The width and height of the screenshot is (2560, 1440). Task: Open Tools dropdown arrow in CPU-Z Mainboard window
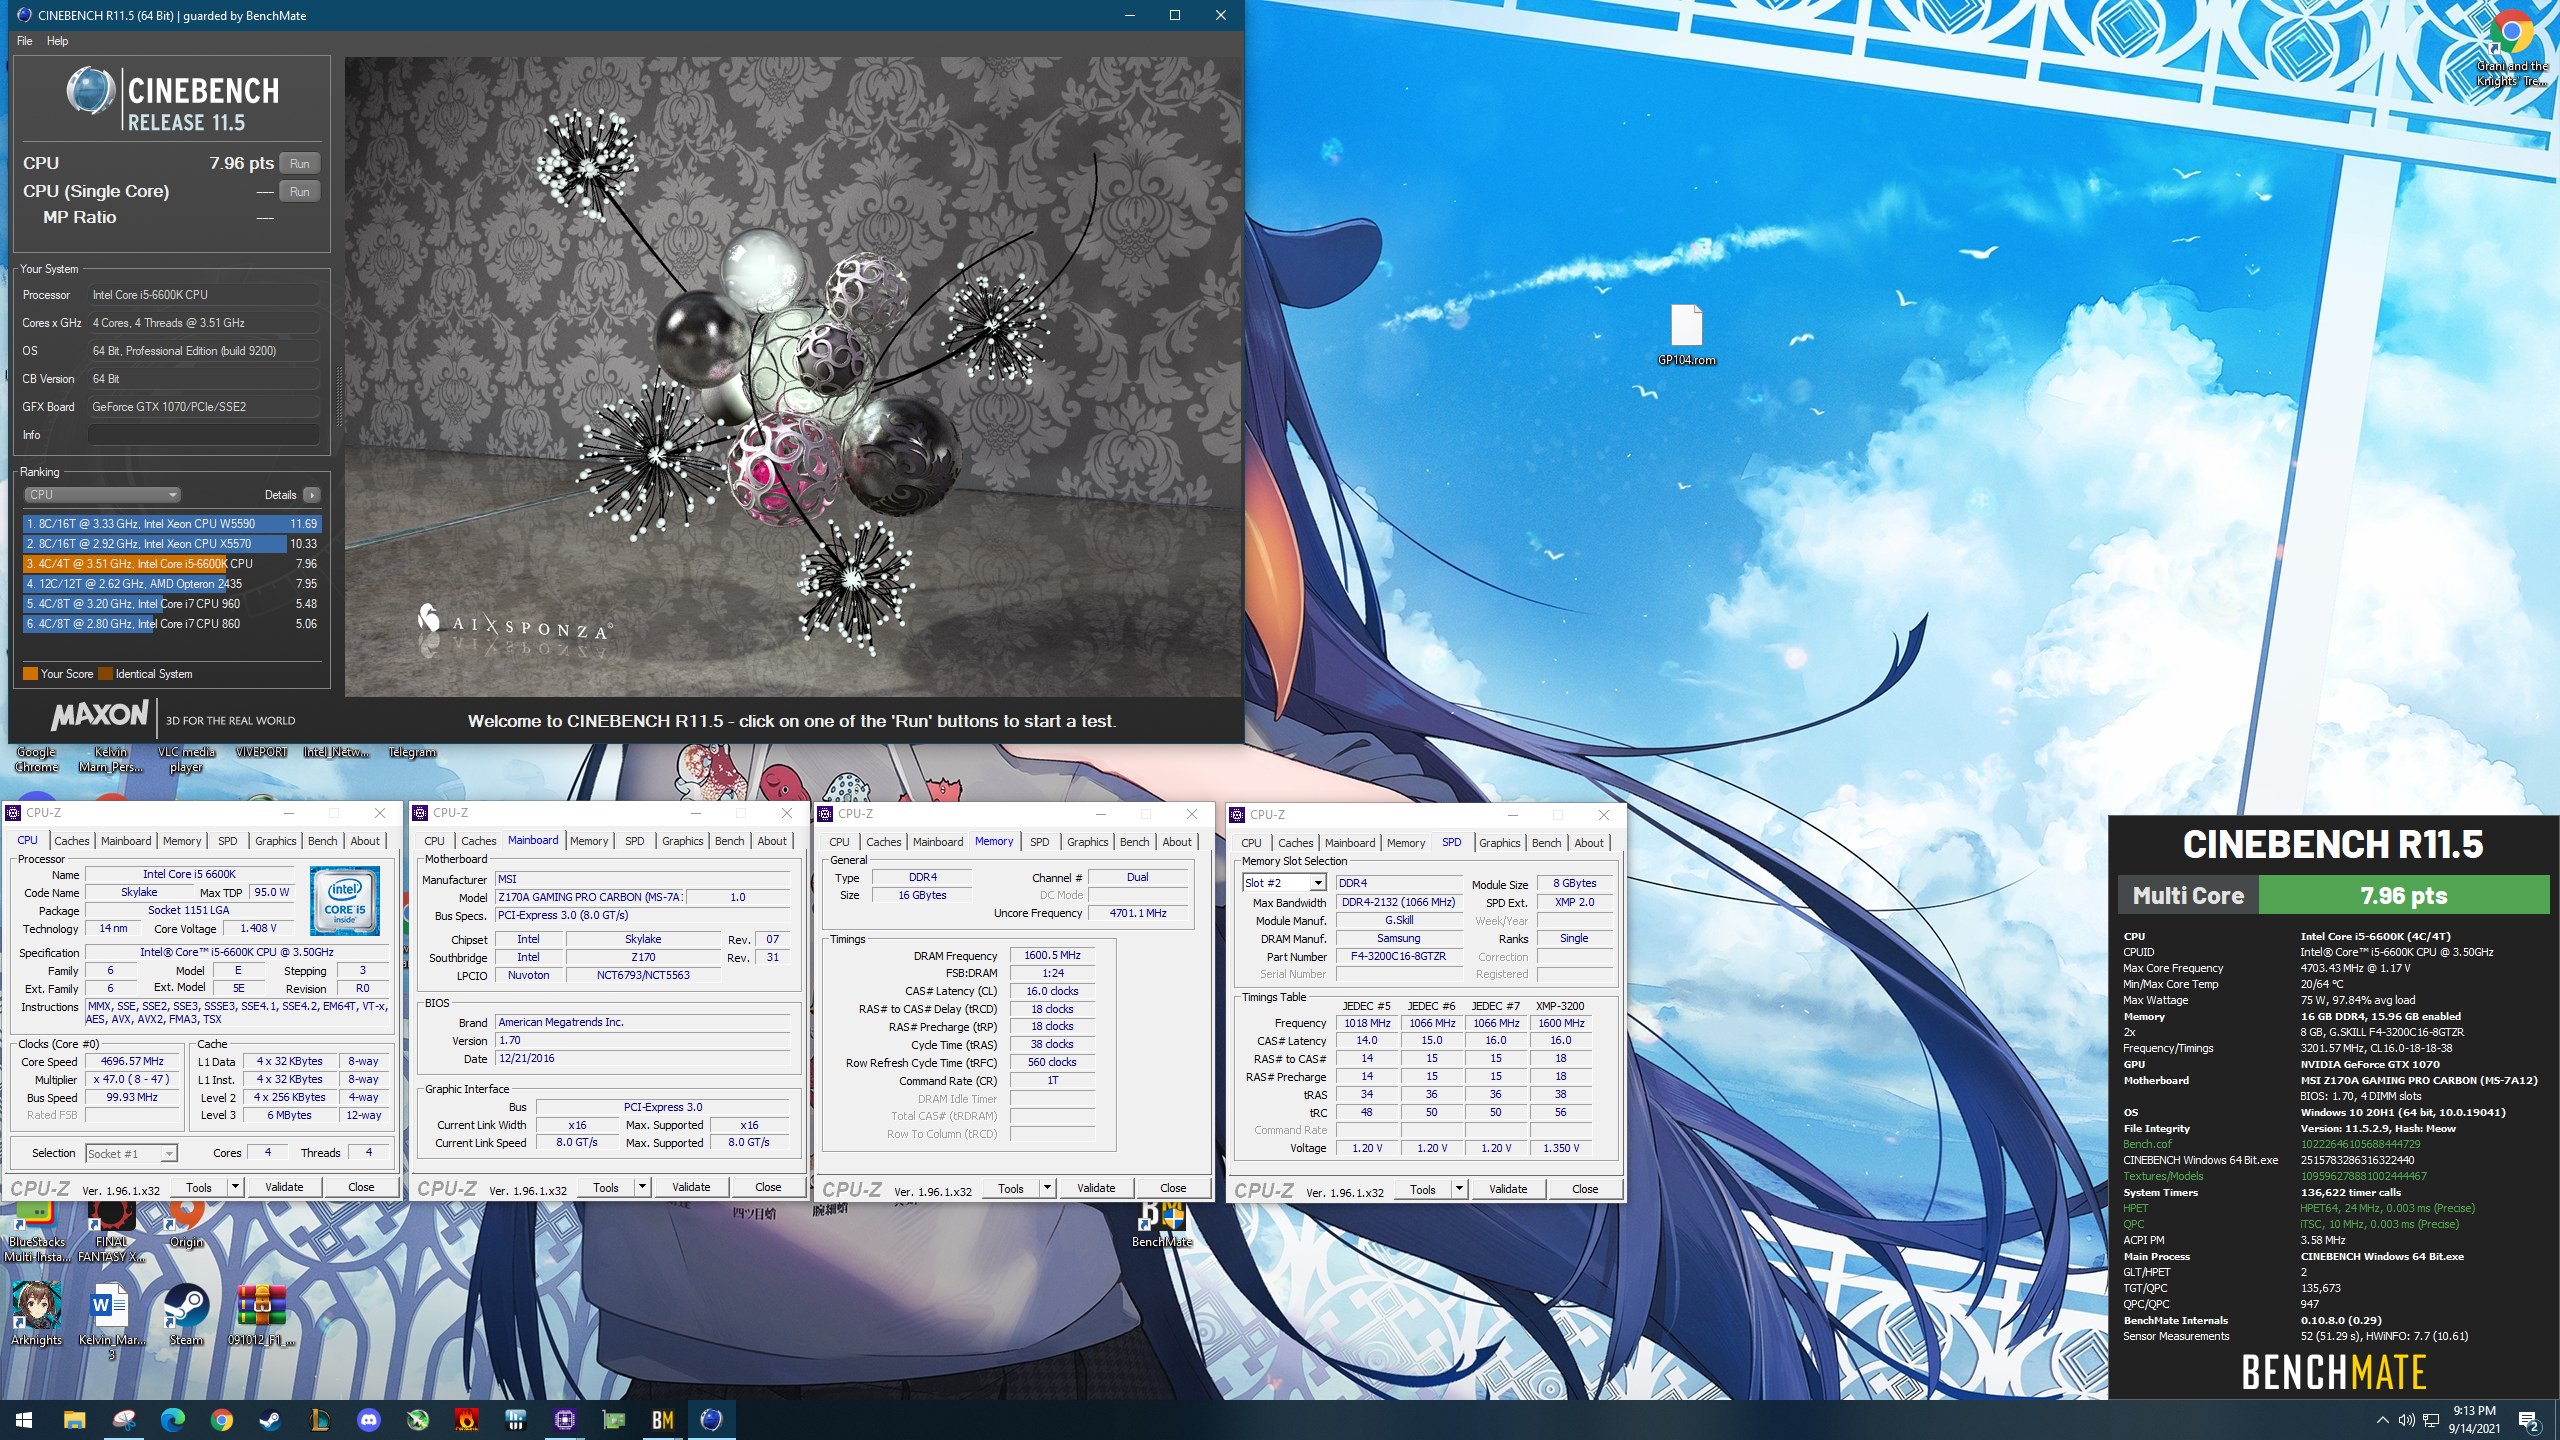(x=642, y=1187)
